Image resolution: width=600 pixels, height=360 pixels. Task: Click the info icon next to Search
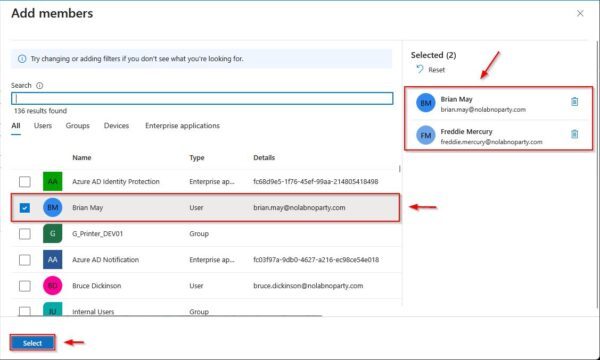(x=39, y=85)
